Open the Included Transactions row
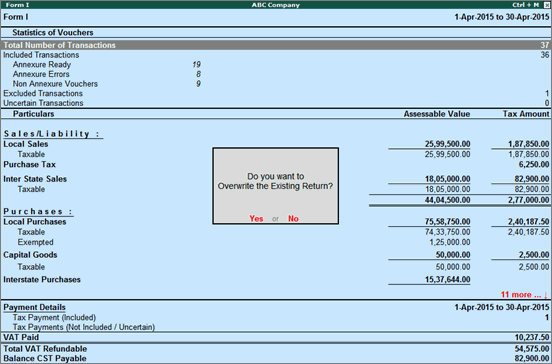 (276, 55)
